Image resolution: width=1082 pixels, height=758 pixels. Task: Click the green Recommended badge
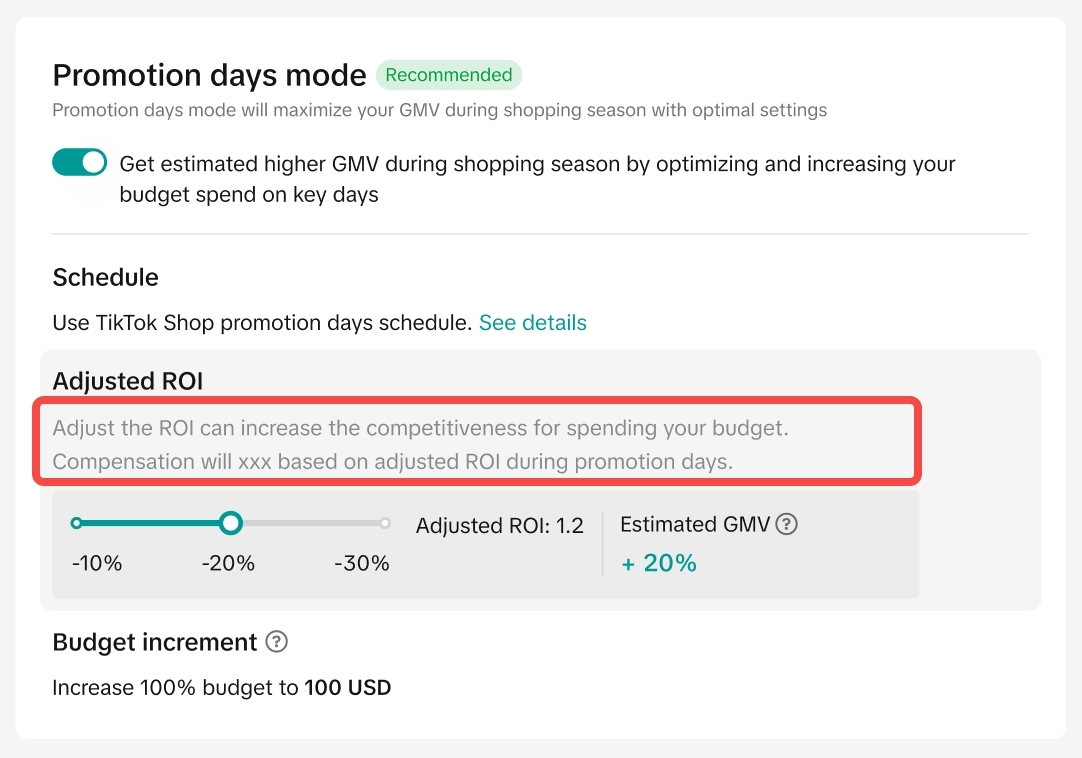coord(448,75)
